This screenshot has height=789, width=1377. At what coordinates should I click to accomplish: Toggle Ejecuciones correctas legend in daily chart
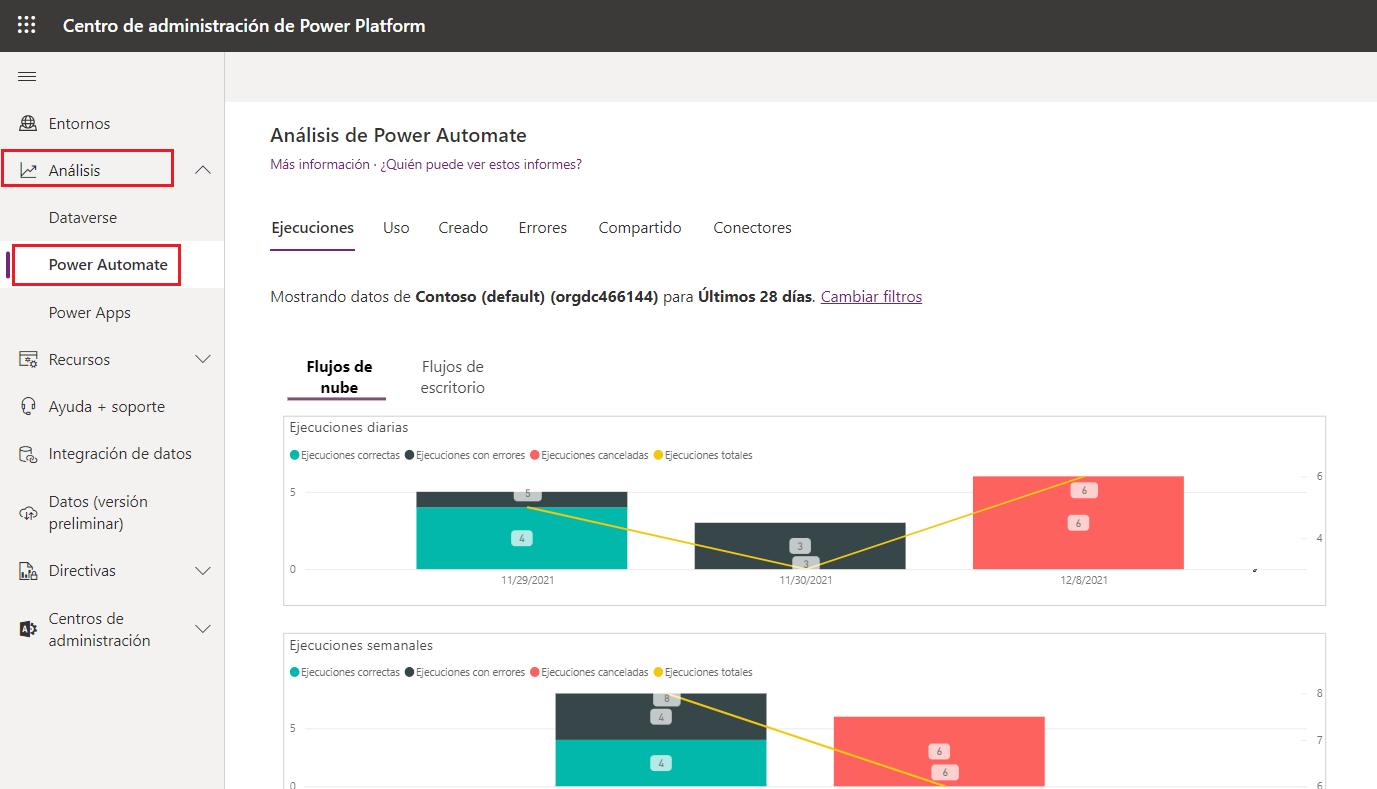pos(345,456)
